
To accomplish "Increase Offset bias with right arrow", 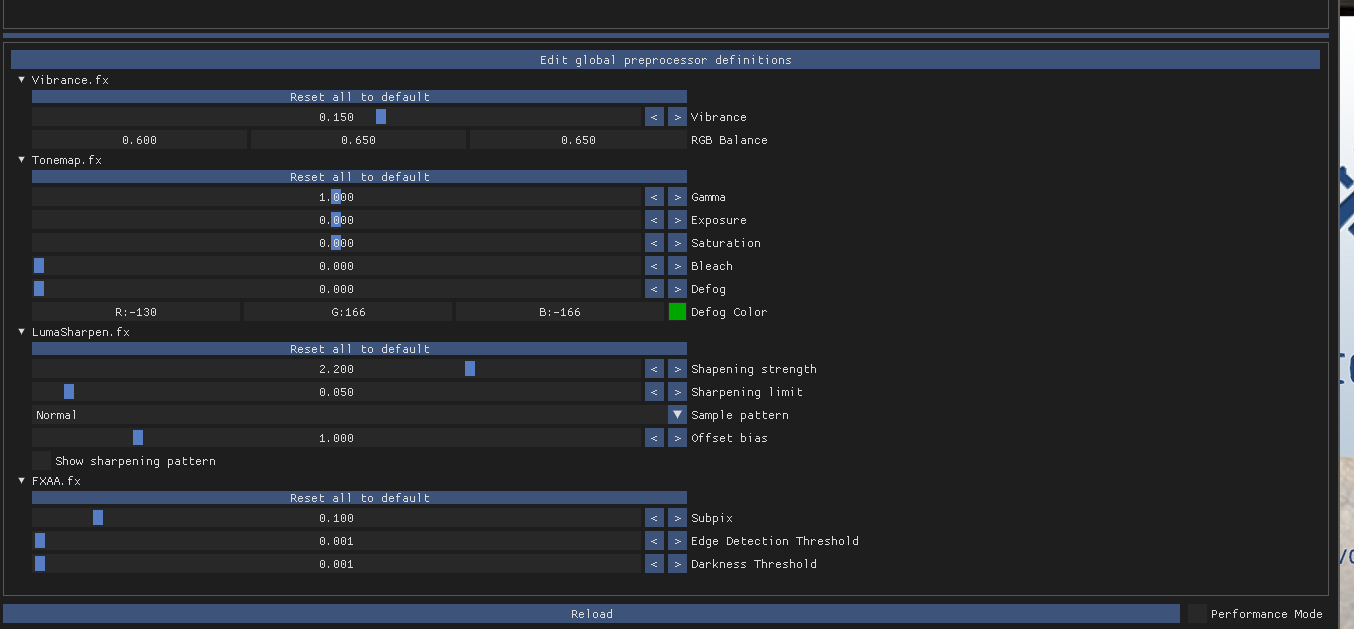I will tap(677, 438).
